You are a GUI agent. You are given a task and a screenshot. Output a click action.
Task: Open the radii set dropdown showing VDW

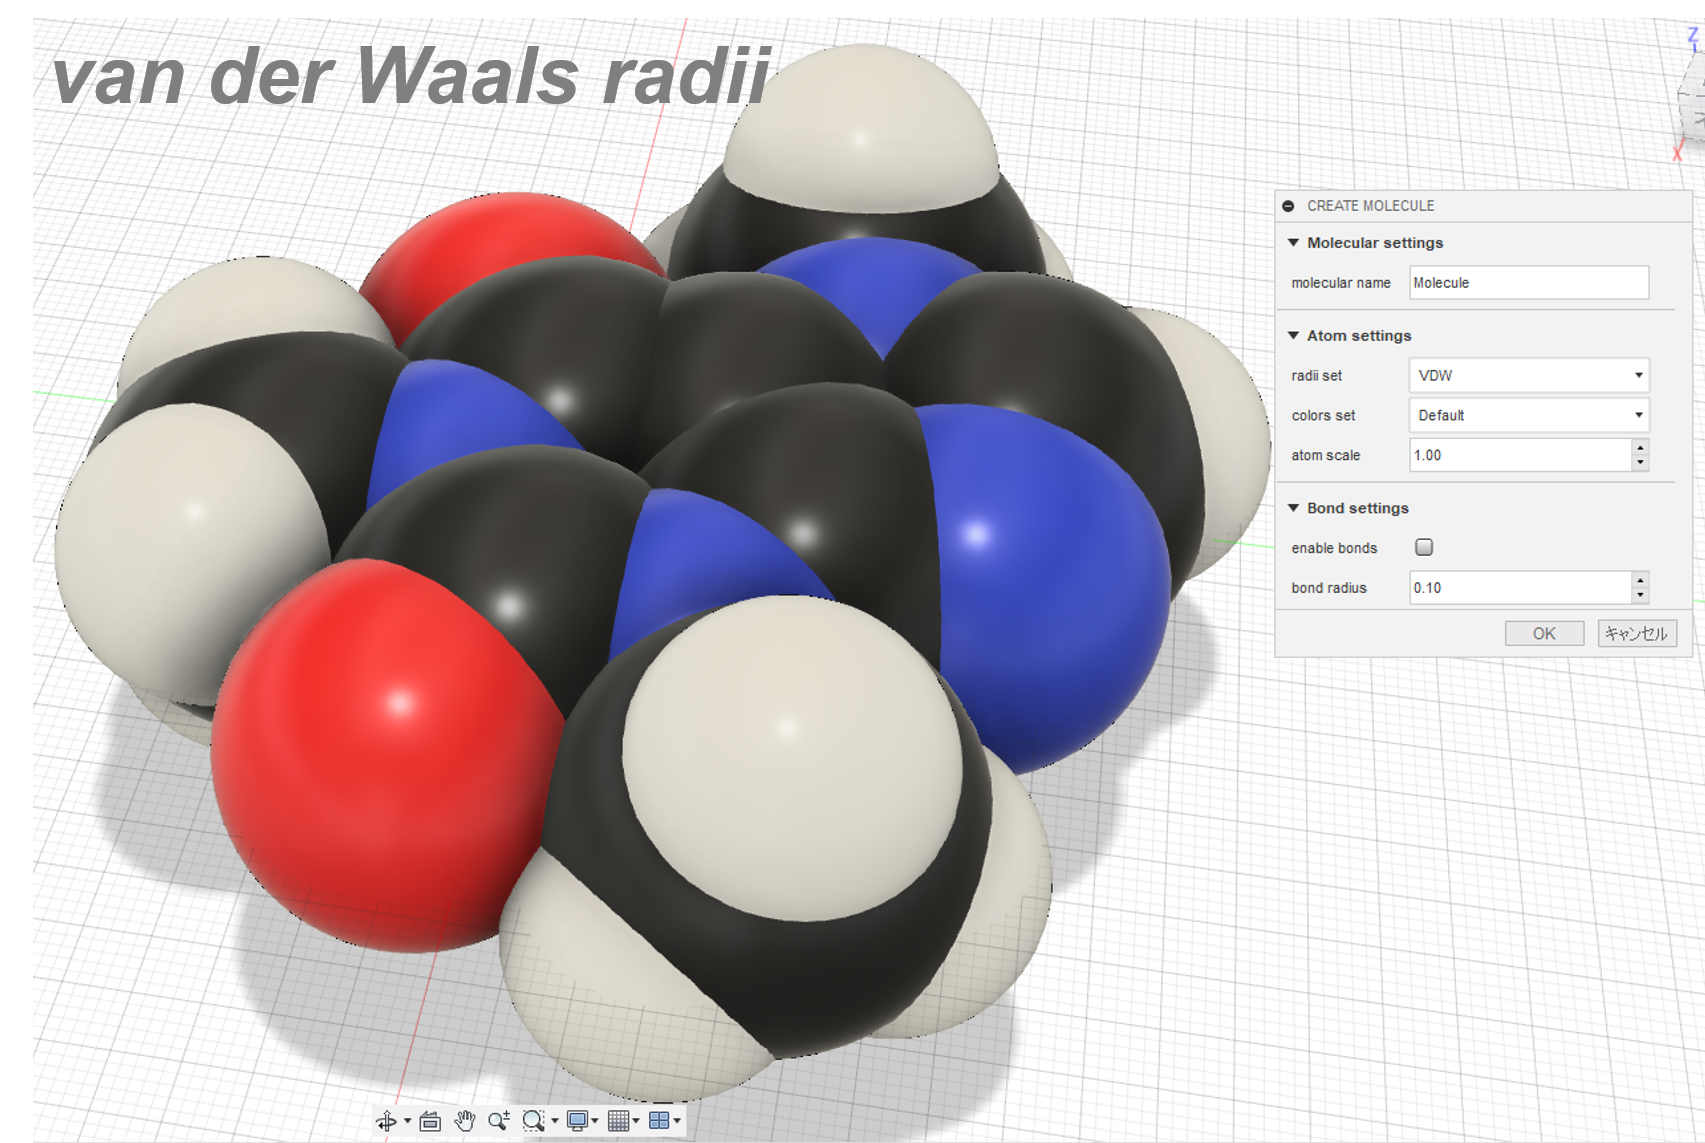coord(1639,376)
